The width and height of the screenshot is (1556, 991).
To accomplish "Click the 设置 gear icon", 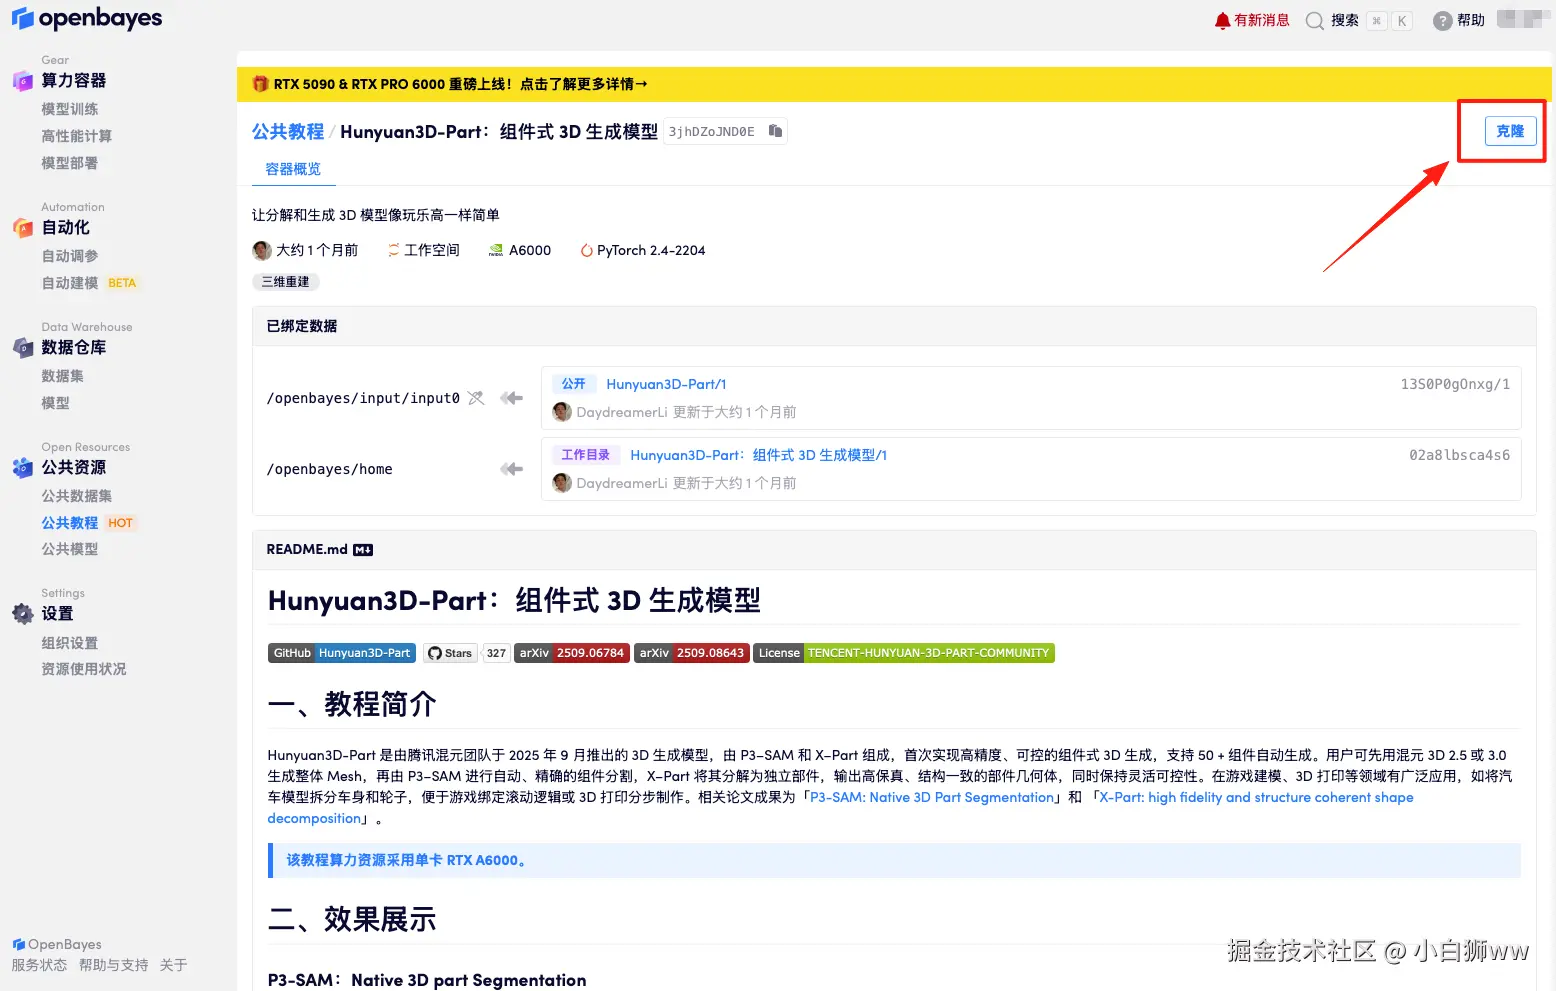I will coord(22,613).
